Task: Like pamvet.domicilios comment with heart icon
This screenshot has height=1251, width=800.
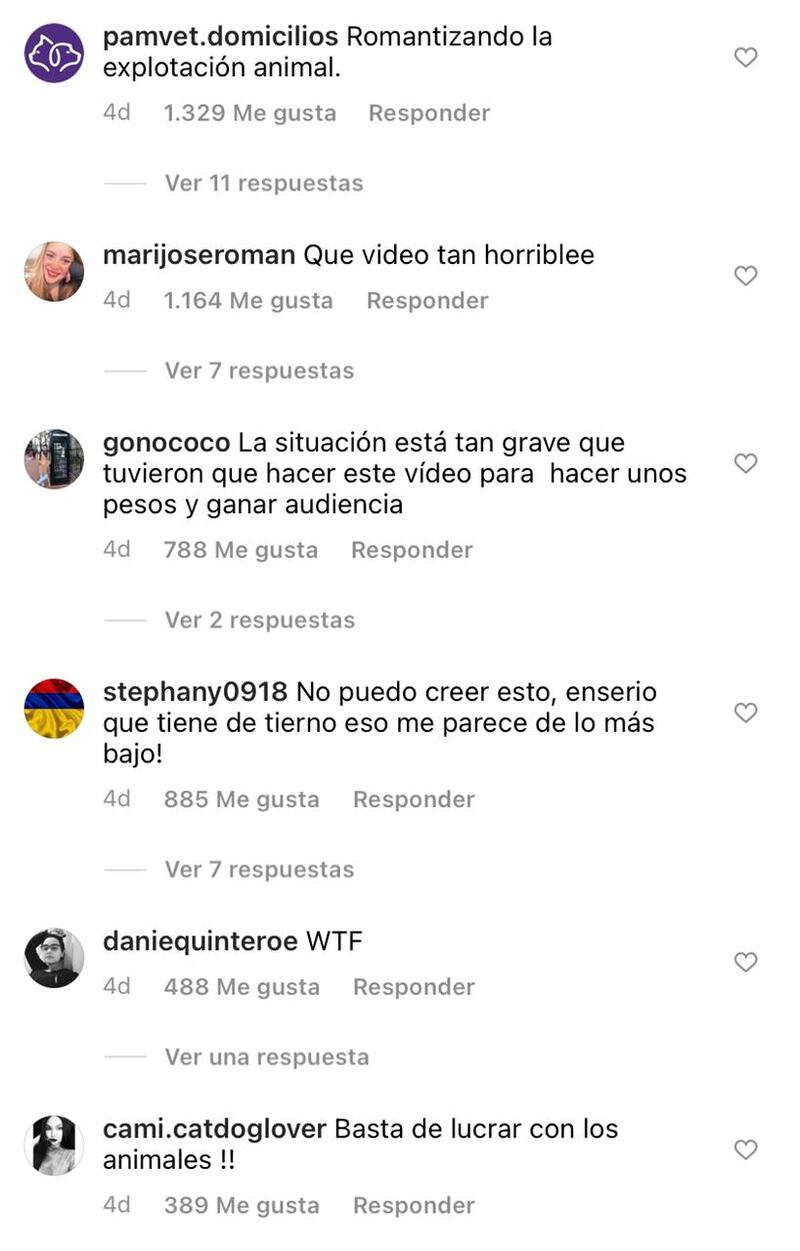Action: pyautogui.click(x=746, y=57)
